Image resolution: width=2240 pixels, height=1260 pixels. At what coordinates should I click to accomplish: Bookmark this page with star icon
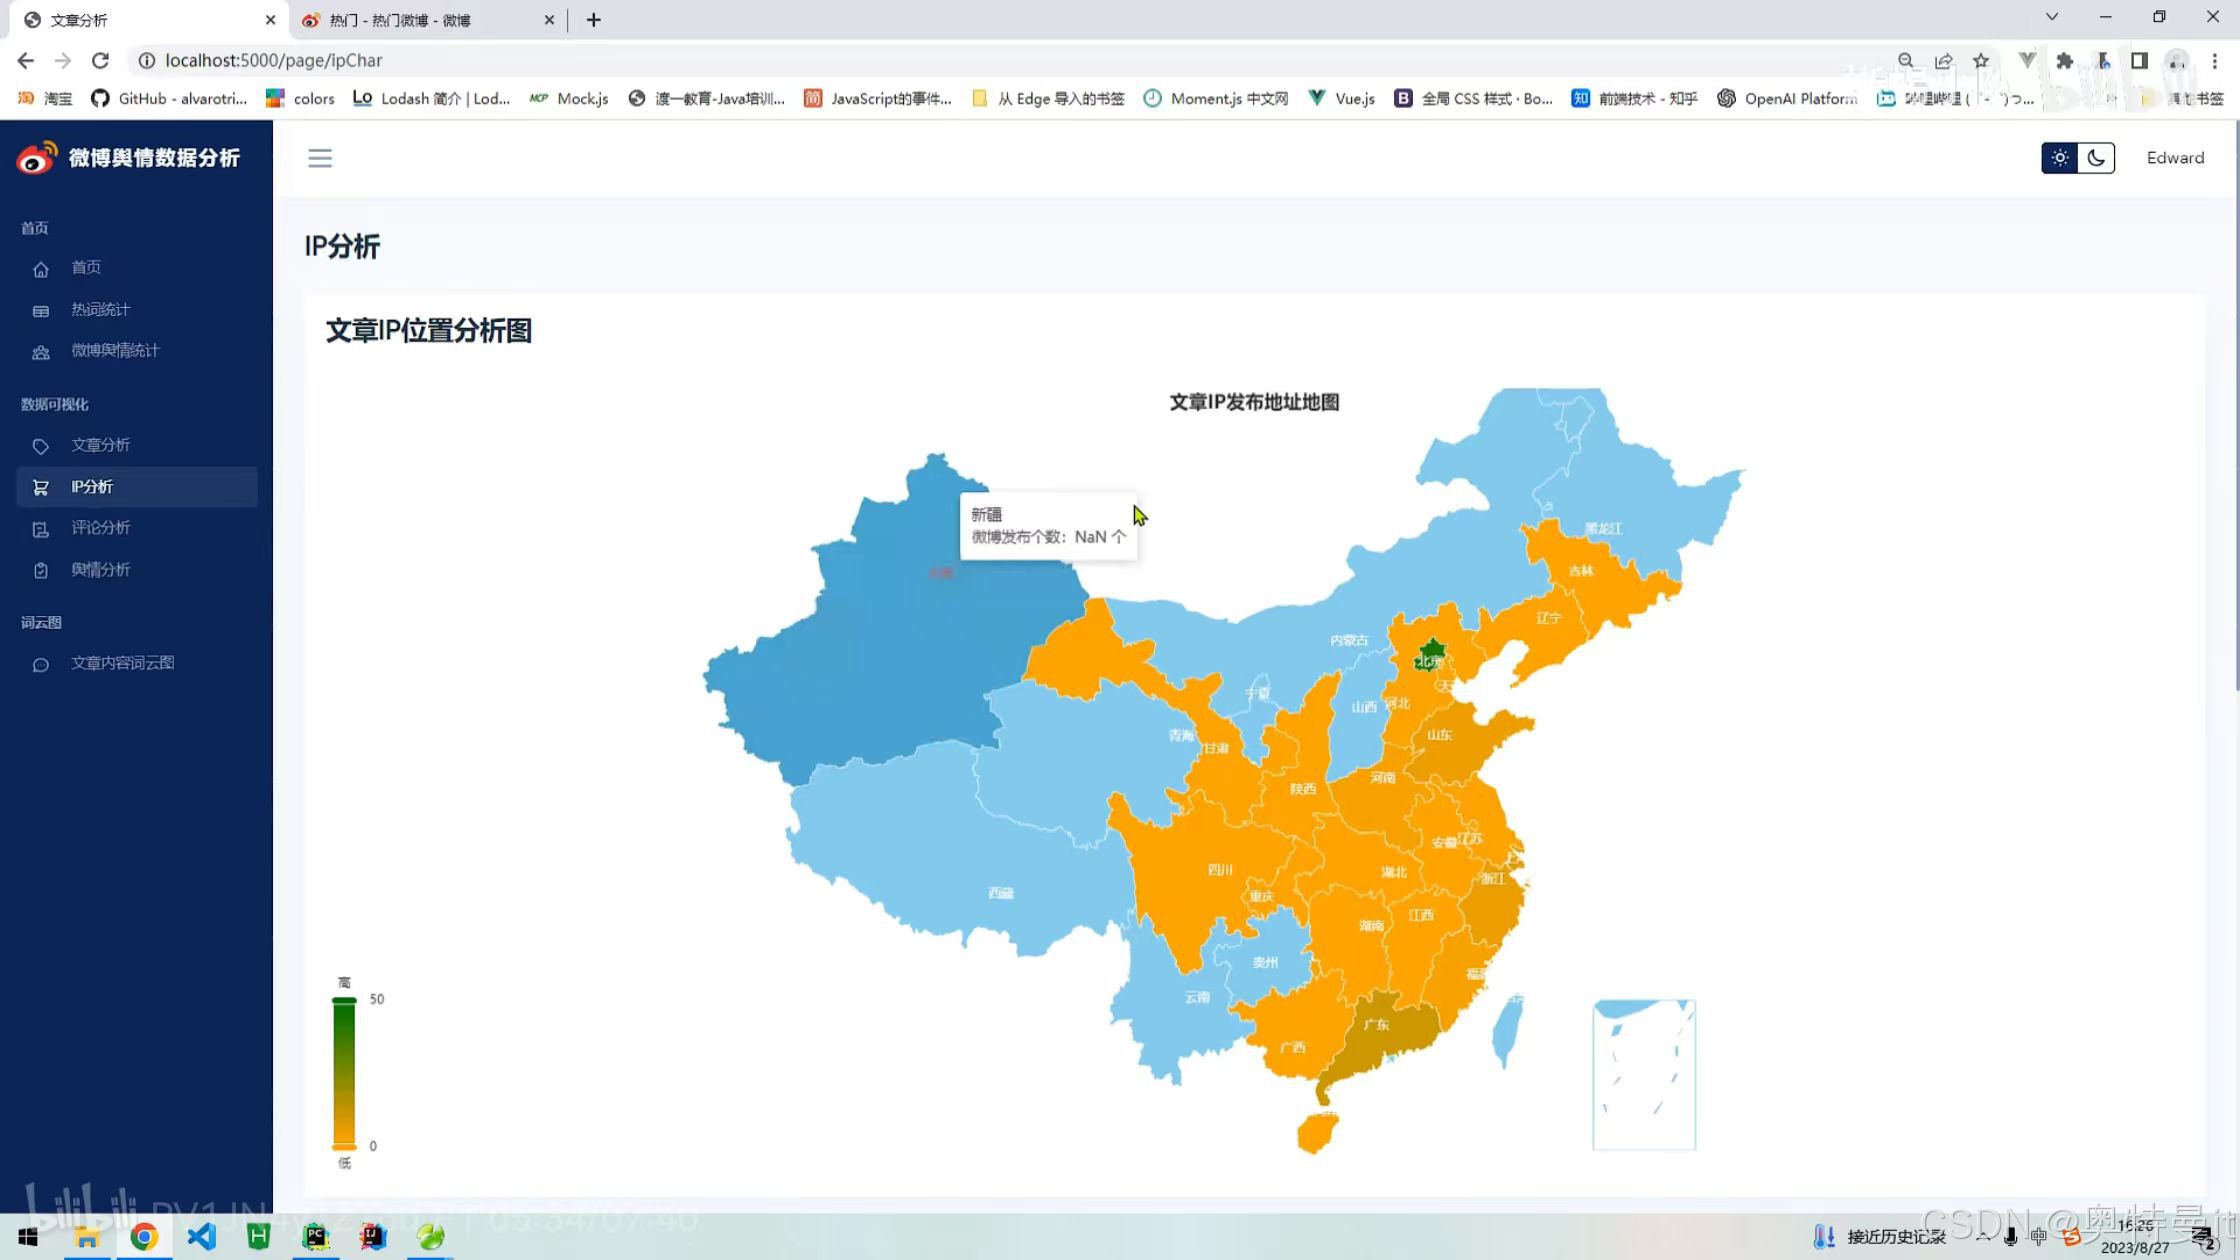(x=1981, y=61)
